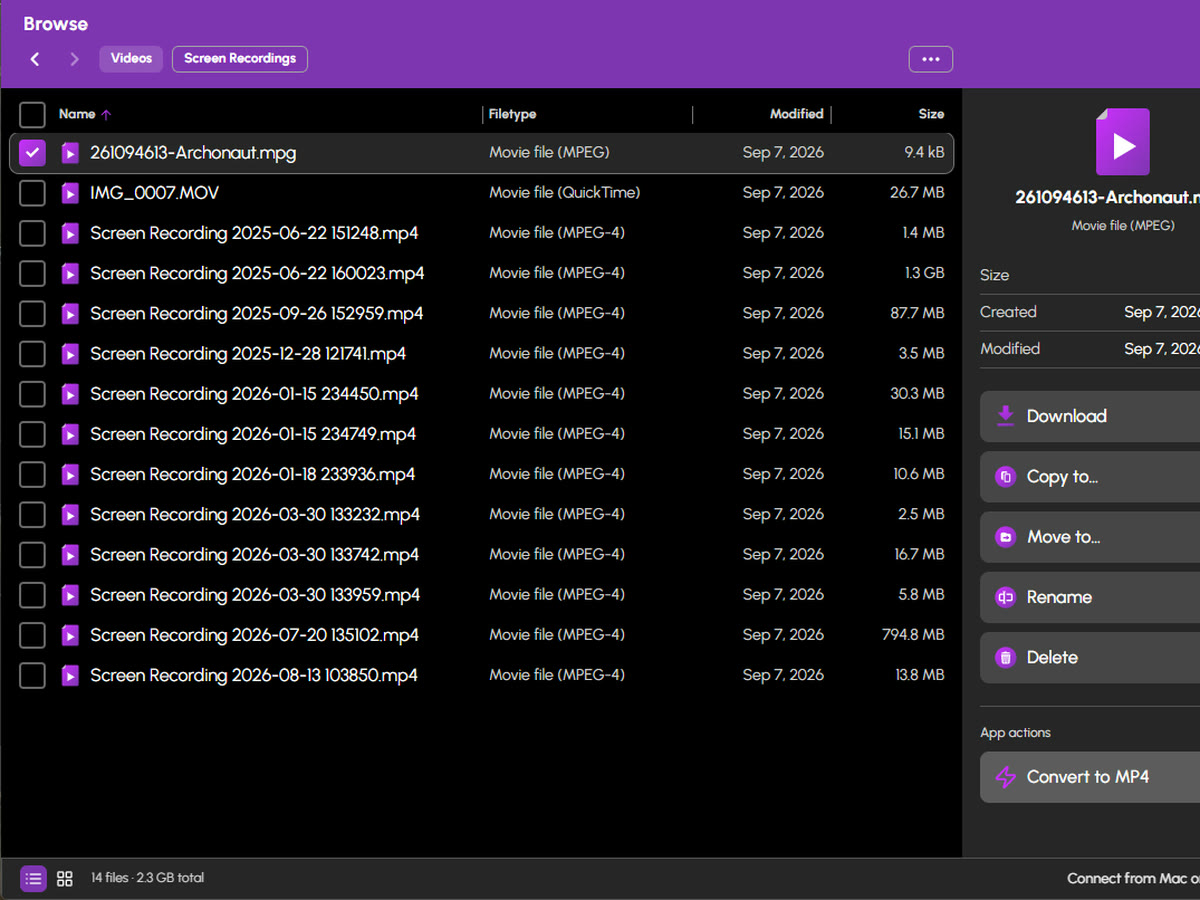Click the file icon for Screen Recording 2026-07-20 135102.mp4
This screenshot has width=1200, height=900.
point(70,635)
